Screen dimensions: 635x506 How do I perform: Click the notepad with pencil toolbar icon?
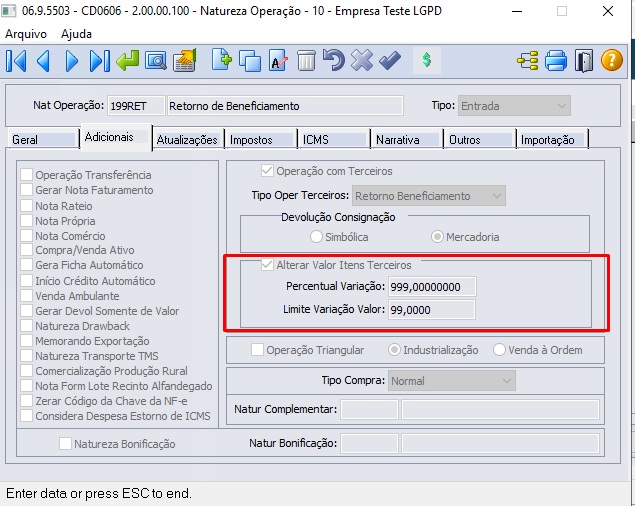[185, 61]
